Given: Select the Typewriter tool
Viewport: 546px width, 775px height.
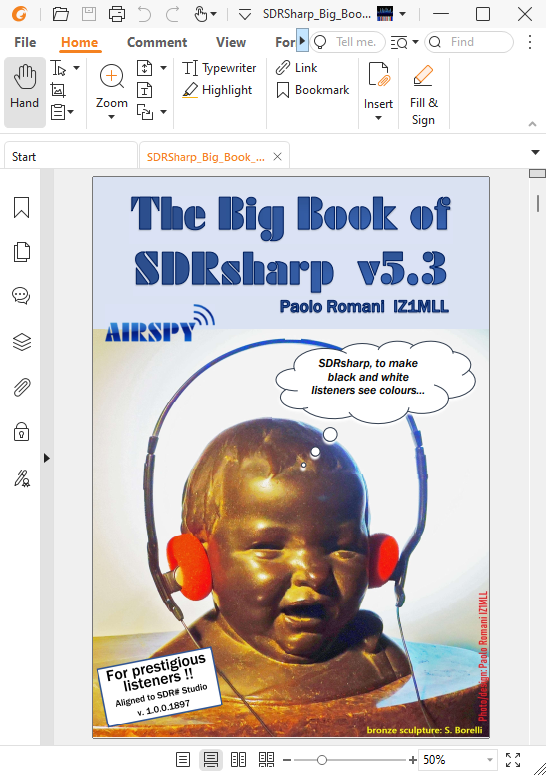Looking at the screenshot, I should tap(219, 68).
